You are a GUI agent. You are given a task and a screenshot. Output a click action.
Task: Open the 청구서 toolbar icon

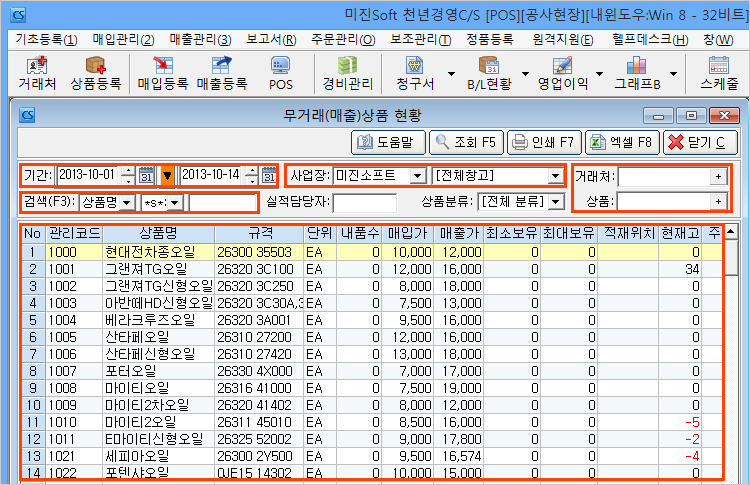415,73
